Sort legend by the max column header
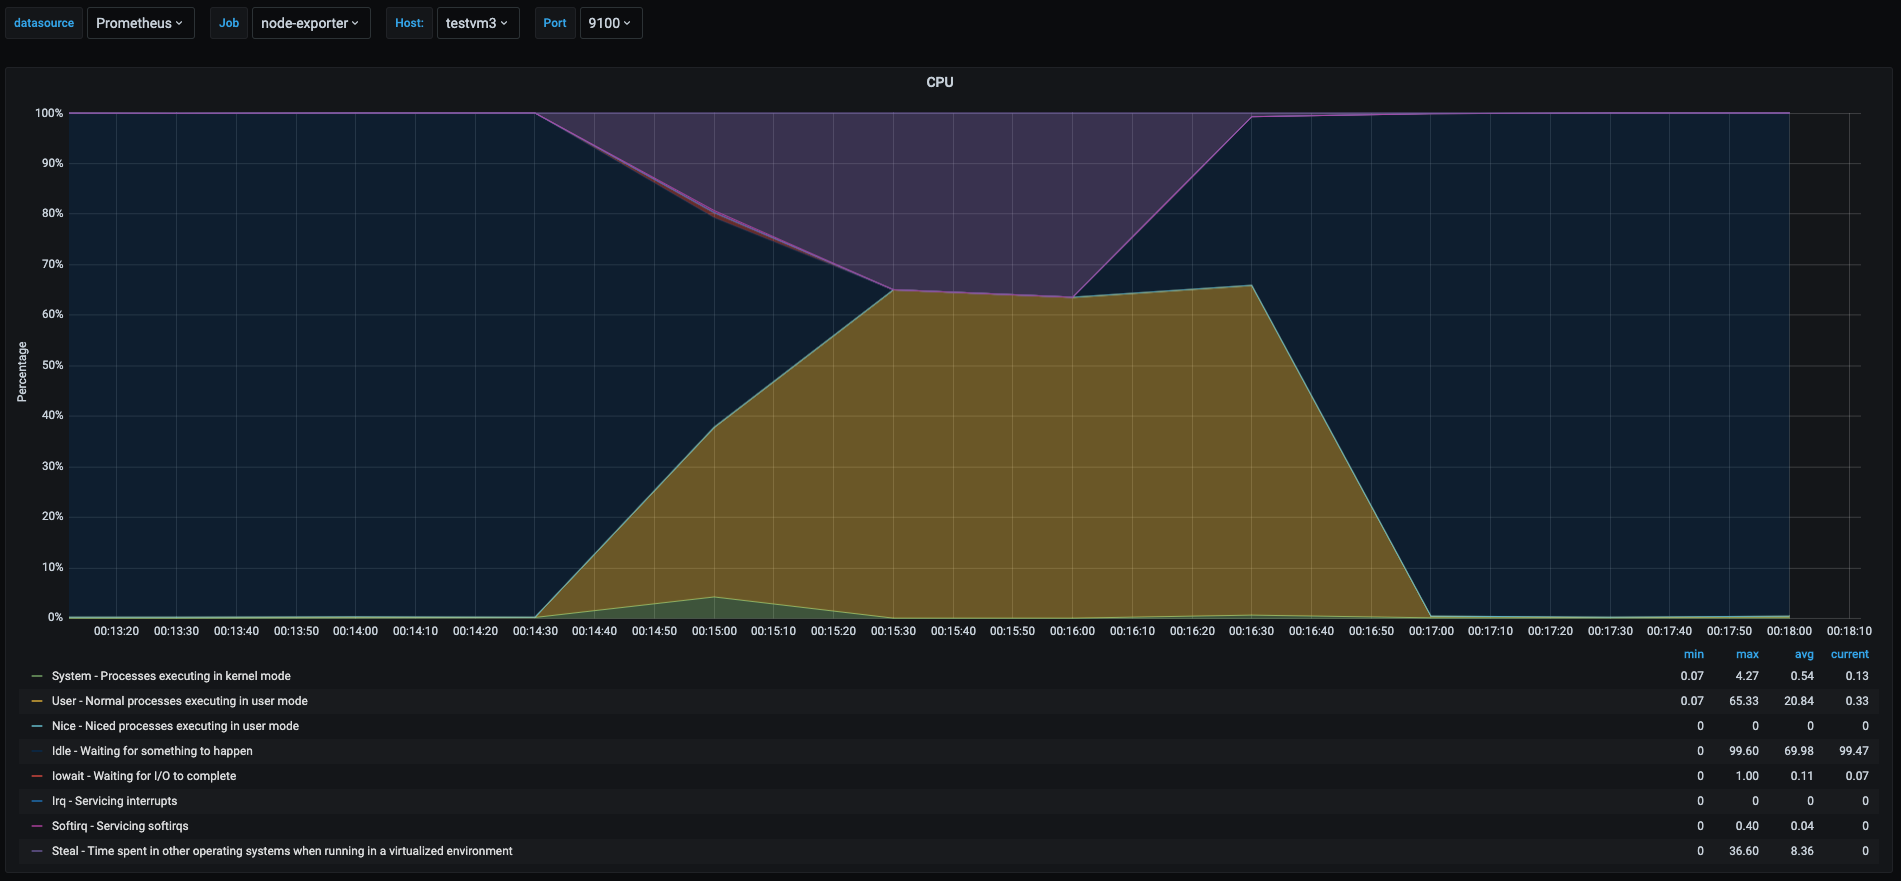 tap(1747, 654)
